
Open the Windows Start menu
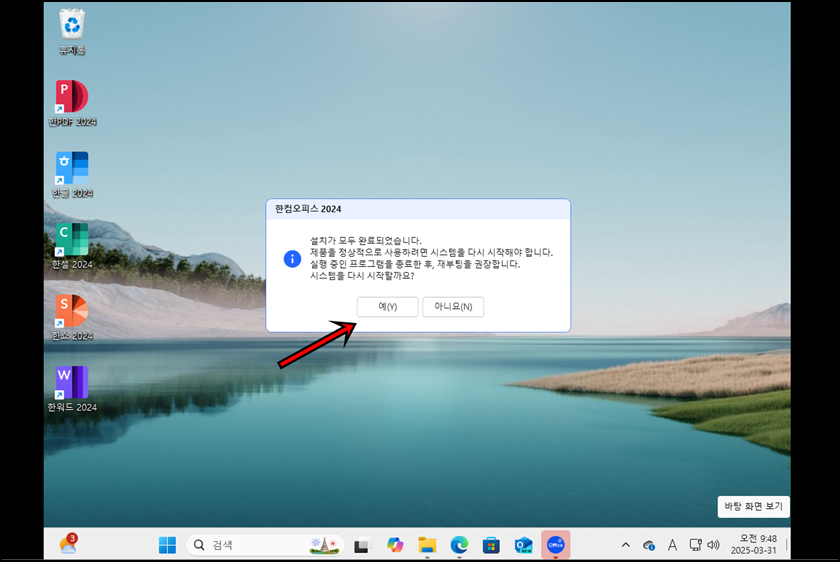167,545
